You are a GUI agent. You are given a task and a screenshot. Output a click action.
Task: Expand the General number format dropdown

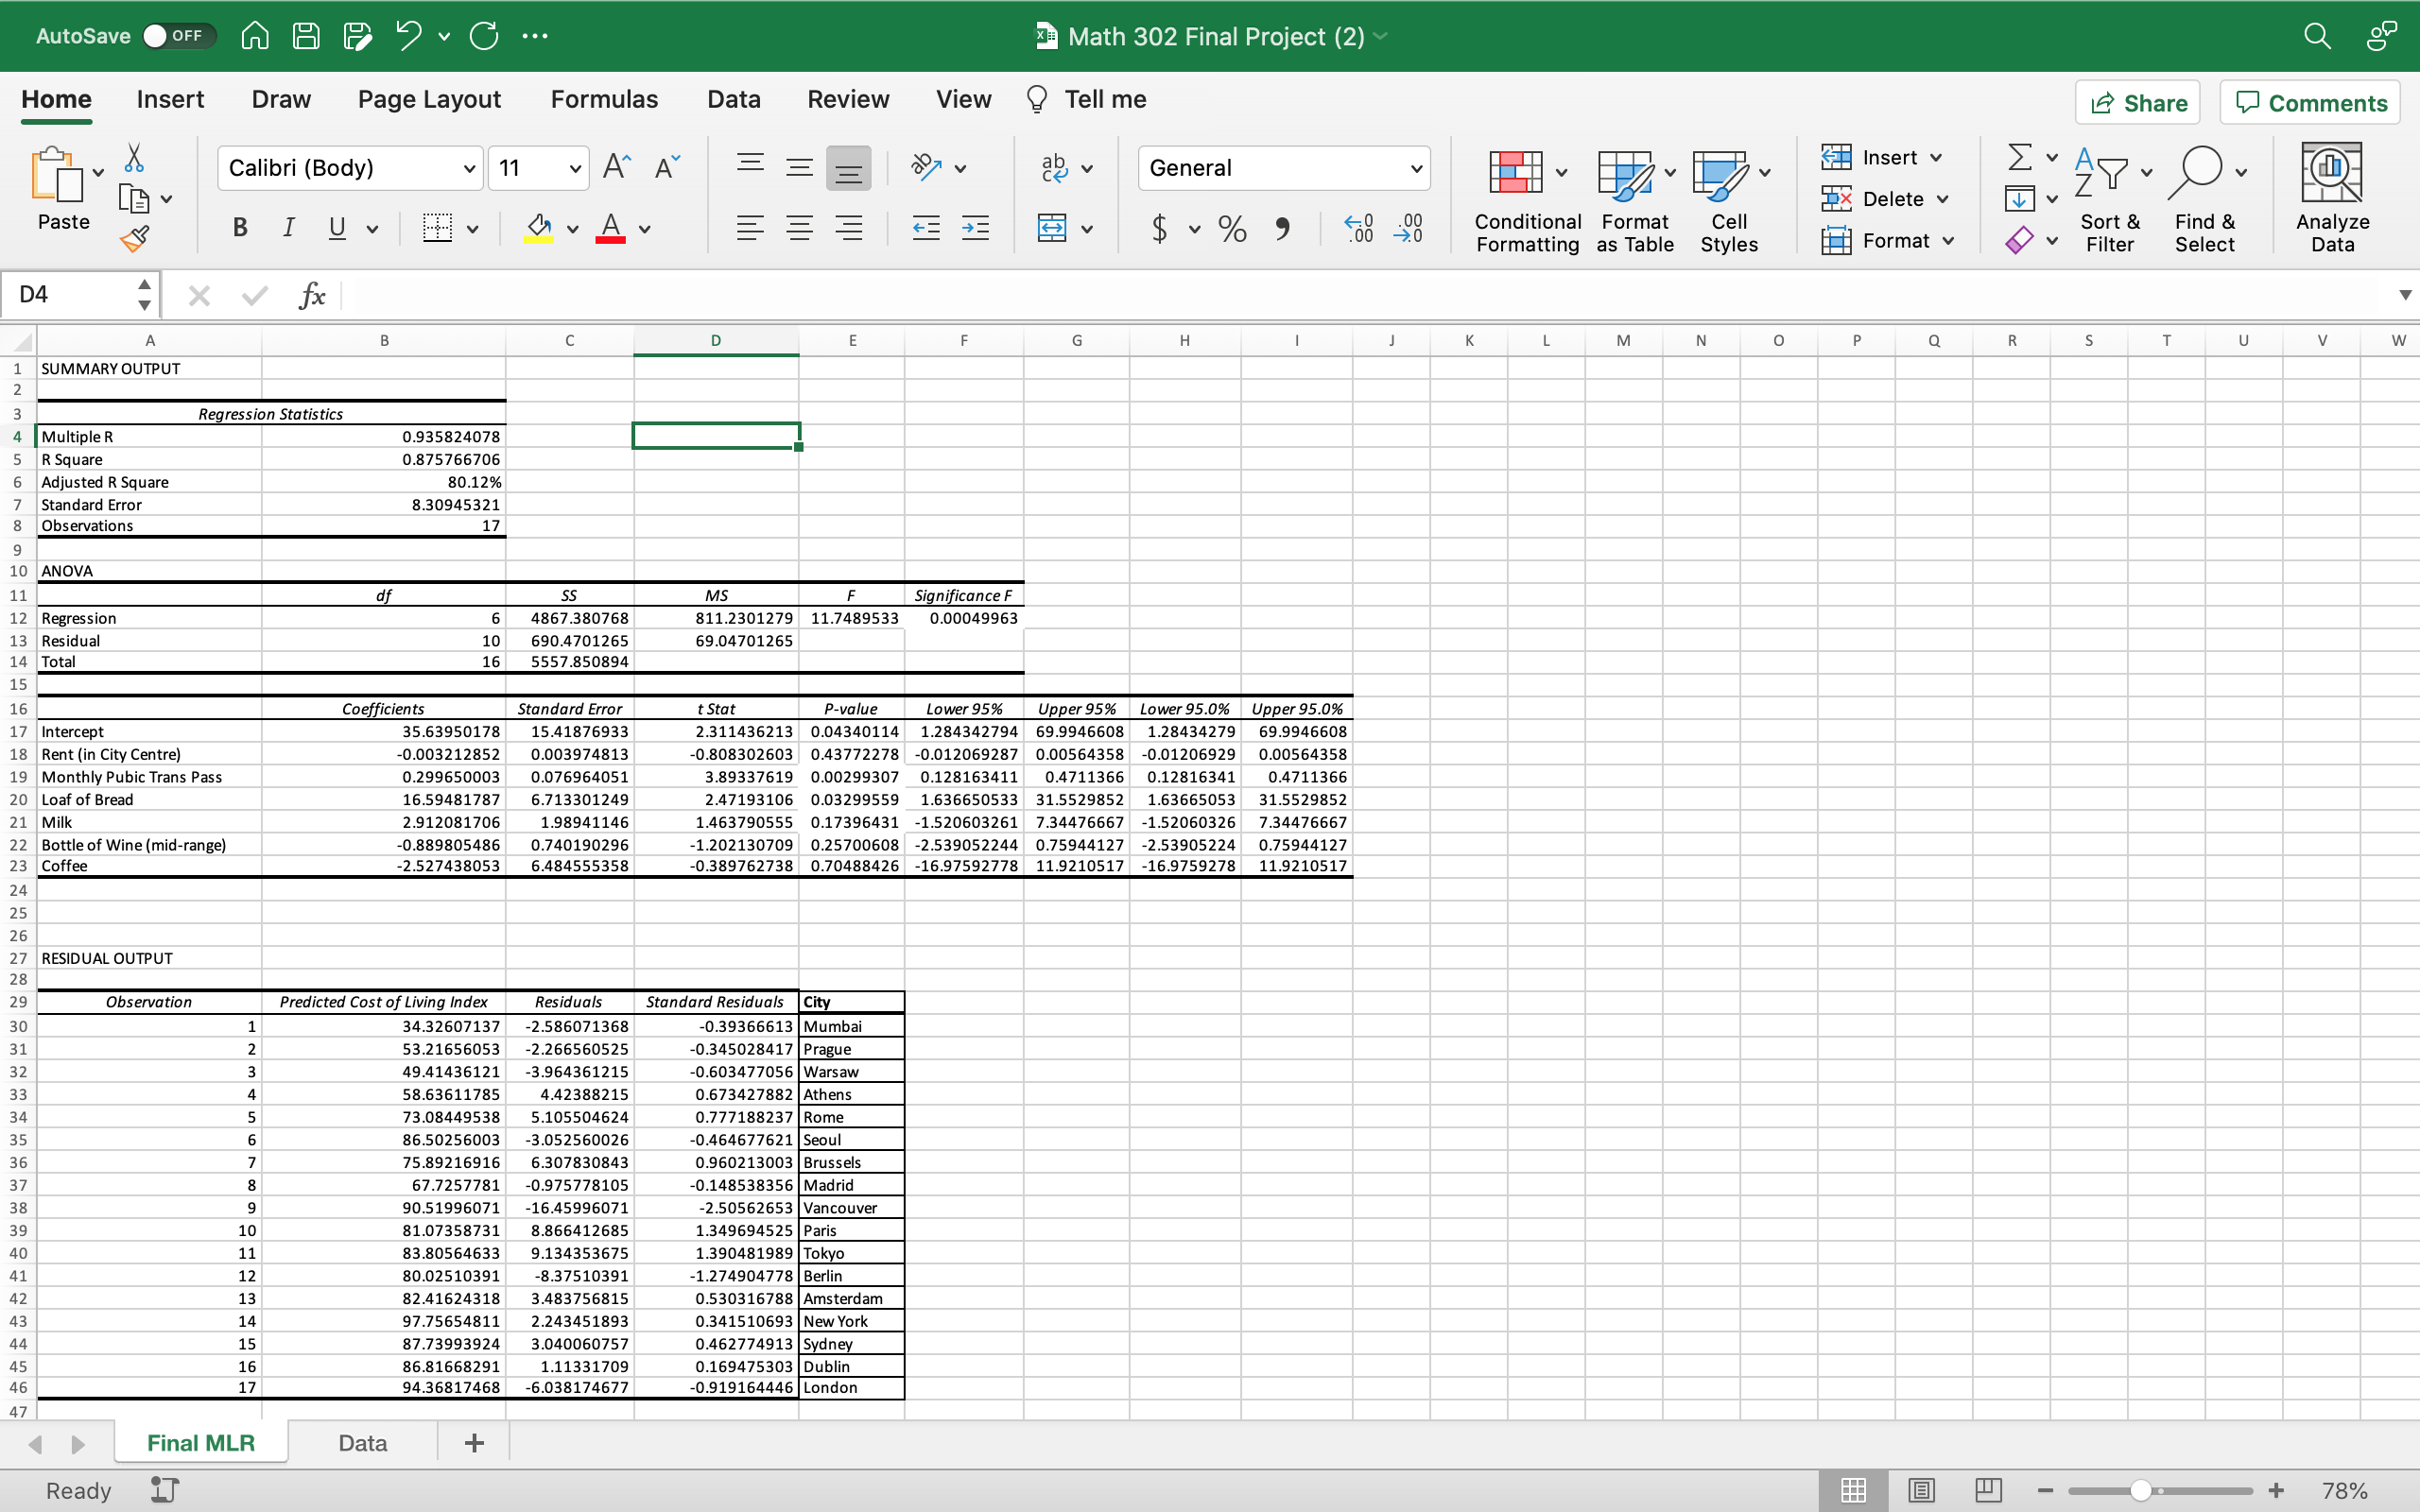[1416, 168]
